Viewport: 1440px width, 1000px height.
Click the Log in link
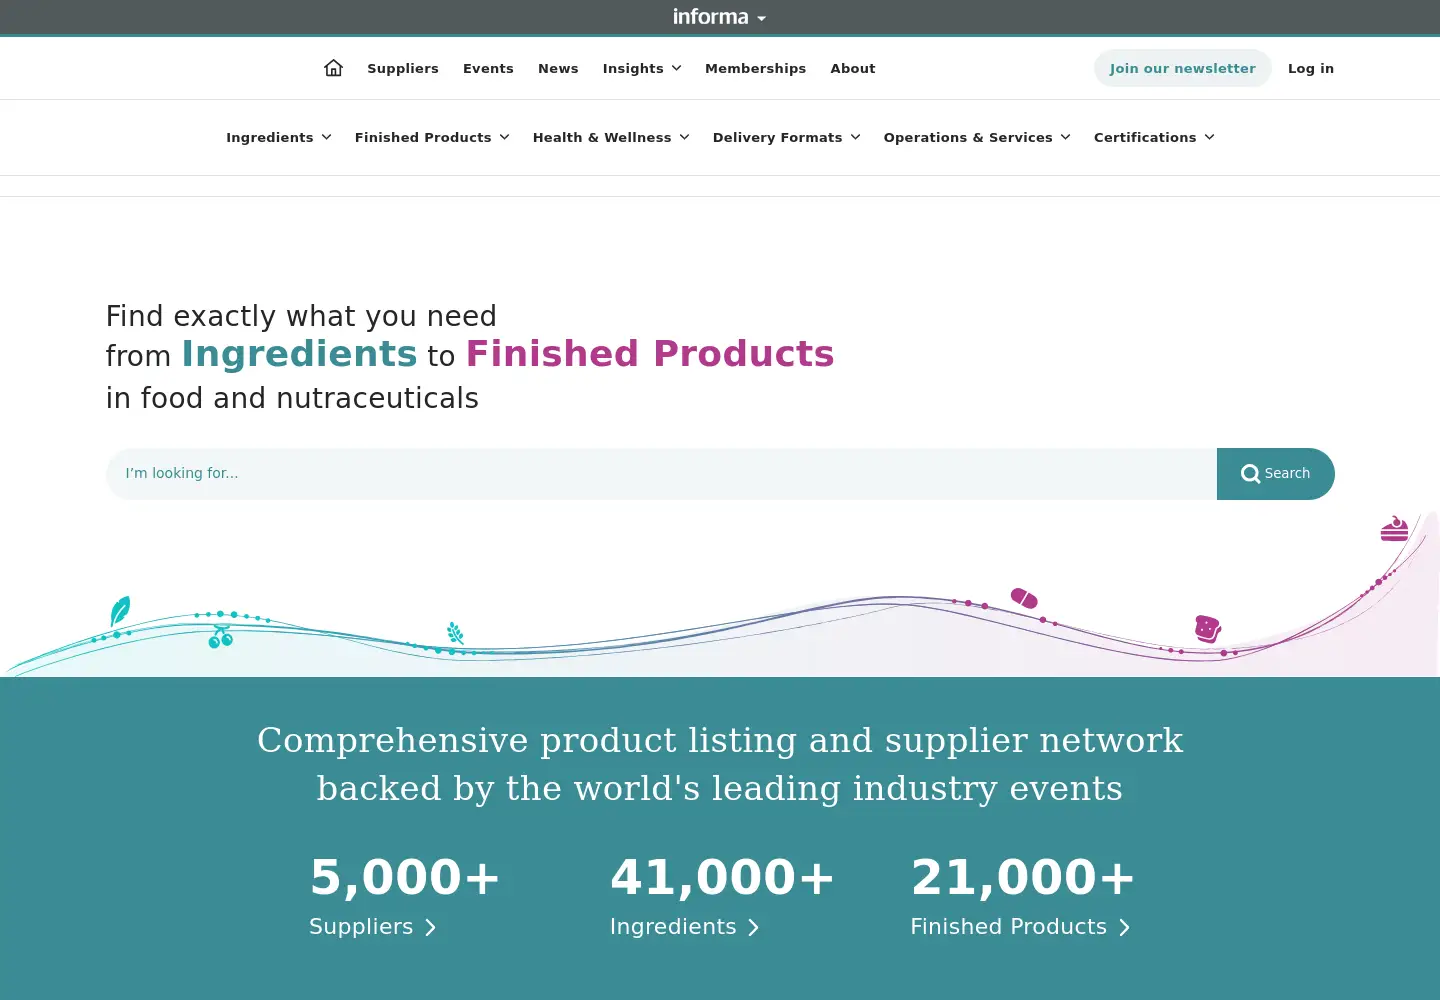1311,68
